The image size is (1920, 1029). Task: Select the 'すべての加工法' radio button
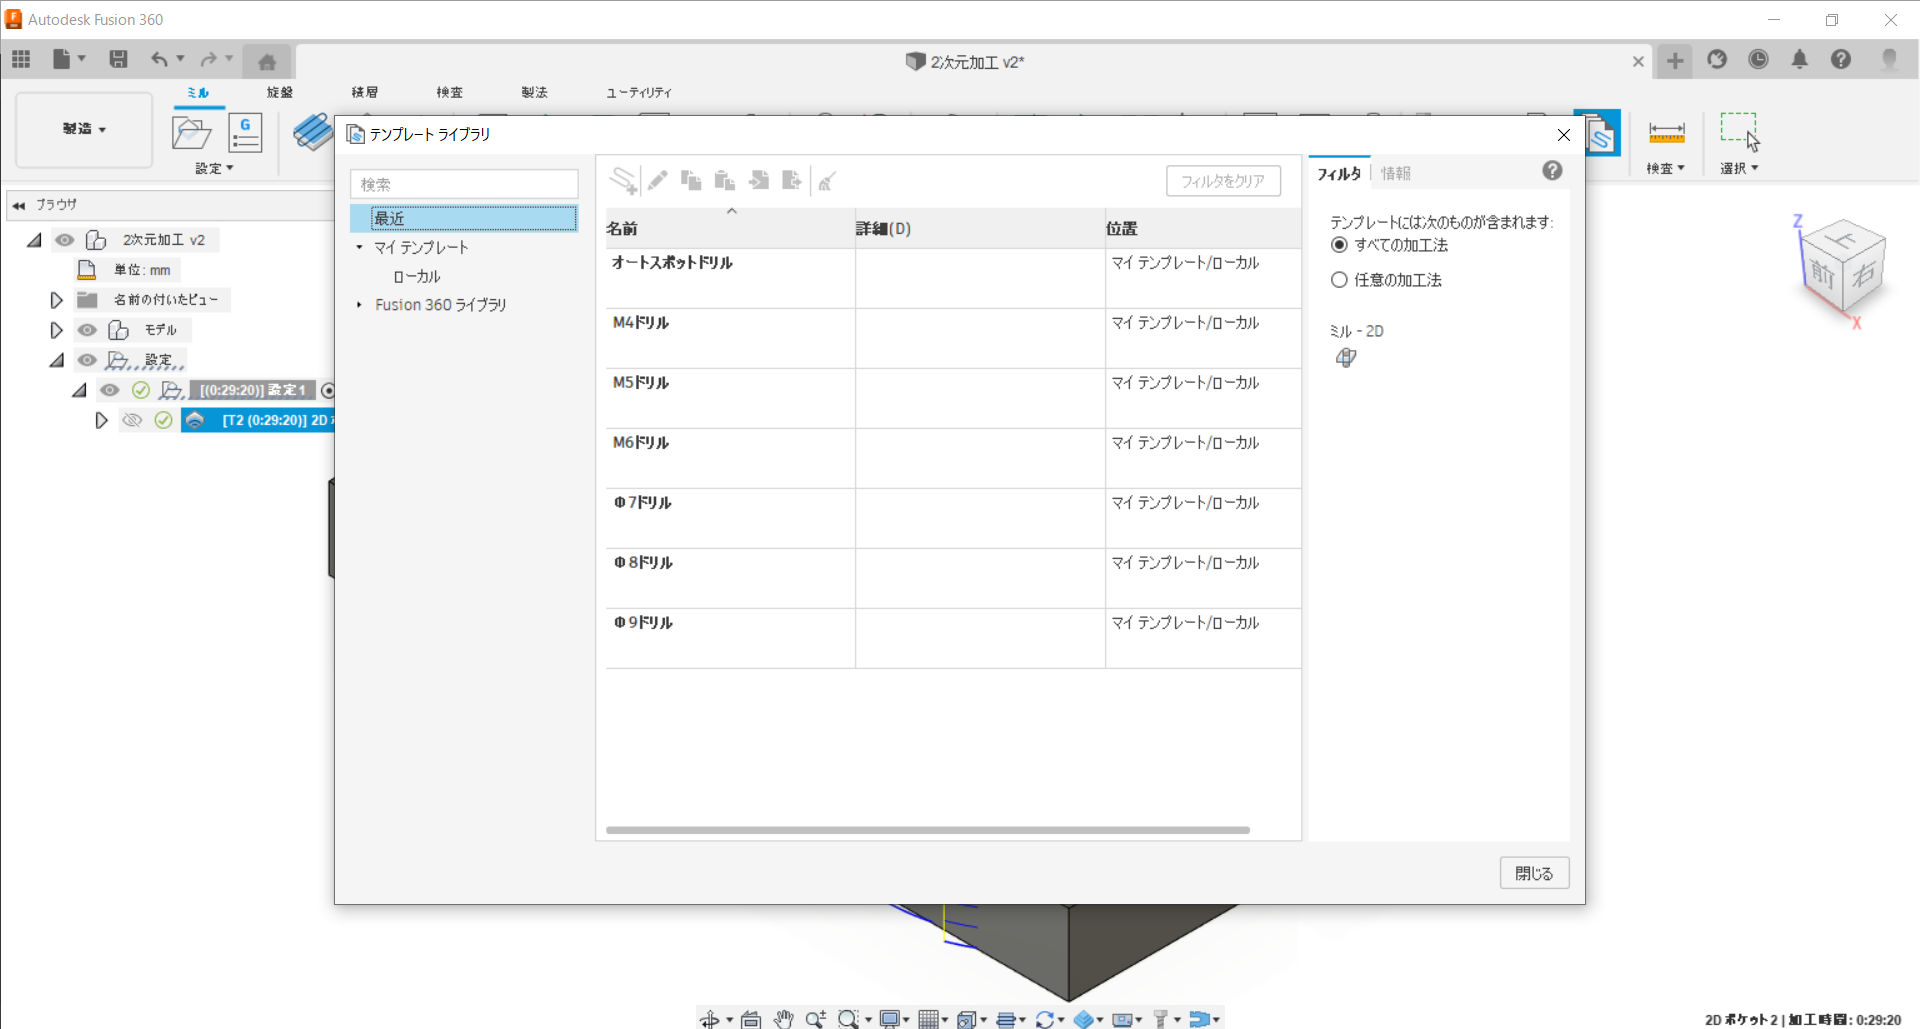tap(1340, 245)
